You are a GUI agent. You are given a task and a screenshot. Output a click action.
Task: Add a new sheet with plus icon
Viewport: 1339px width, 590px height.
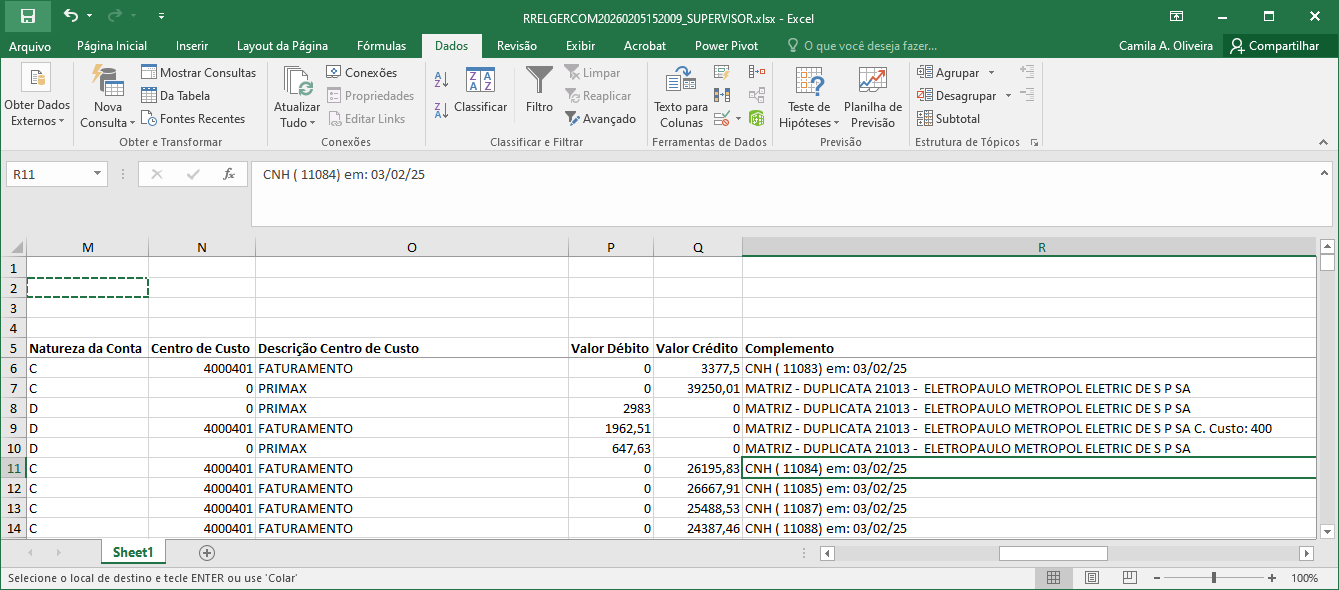[x=207, y=552]
